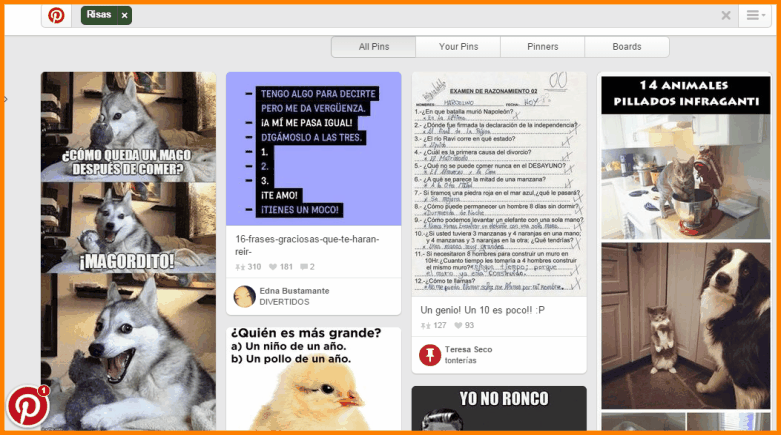The height and width of the screenshot is (435, 781).
Task: Open Teresa Seco's profile name link
Action: [468, 350]
